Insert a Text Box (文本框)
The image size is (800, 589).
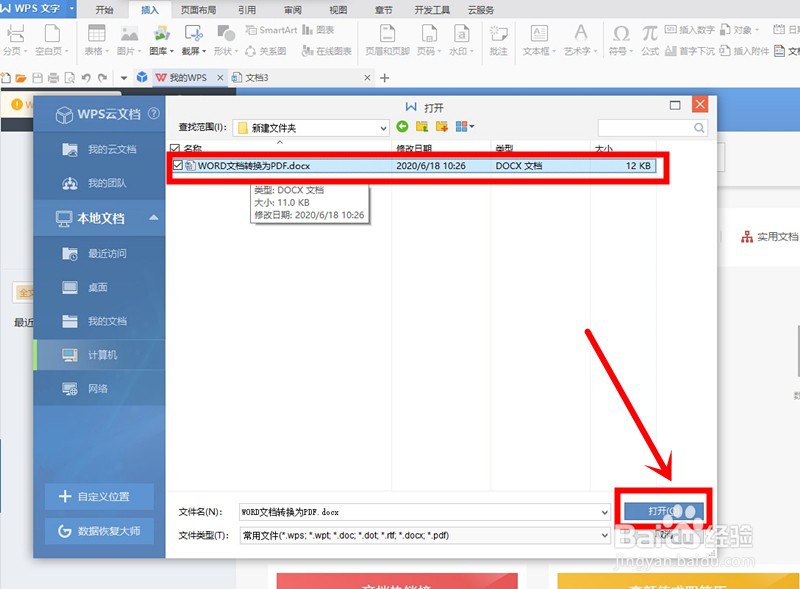(539, 39)
